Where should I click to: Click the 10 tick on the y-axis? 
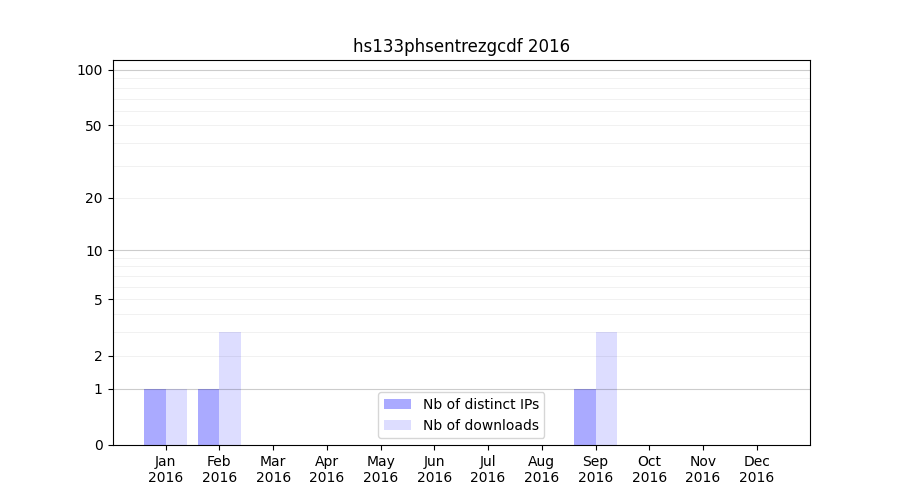(x=94, y=251)
